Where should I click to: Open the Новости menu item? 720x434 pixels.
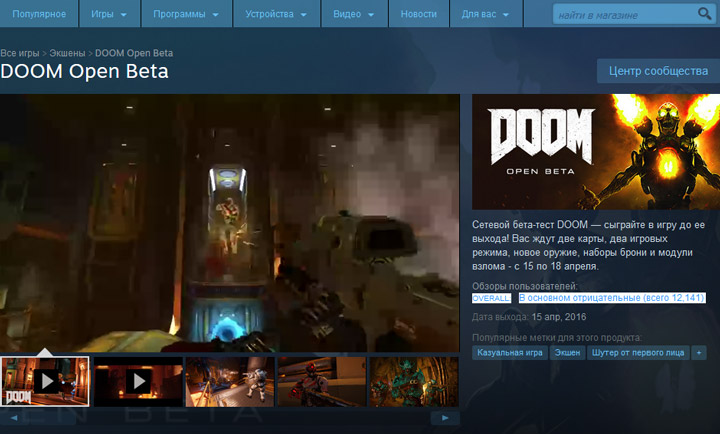pyautogui.click(x=419, y=14)
